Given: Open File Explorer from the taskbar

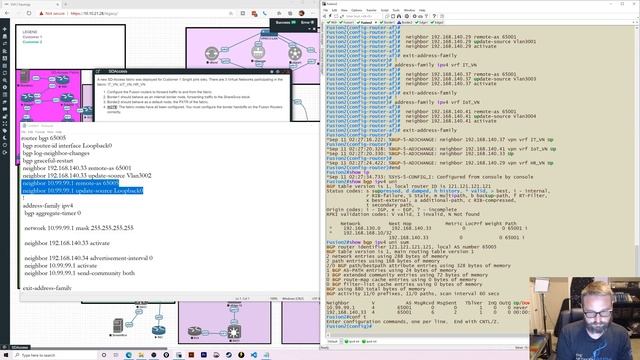Looking at the screenshot, I should pos(141,355).
